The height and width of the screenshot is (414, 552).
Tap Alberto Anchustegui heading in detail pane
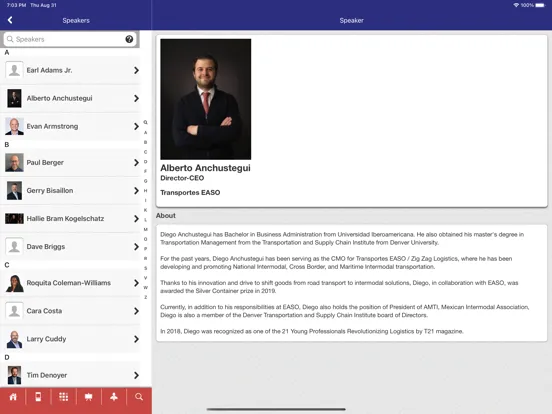tap(205, 168)
